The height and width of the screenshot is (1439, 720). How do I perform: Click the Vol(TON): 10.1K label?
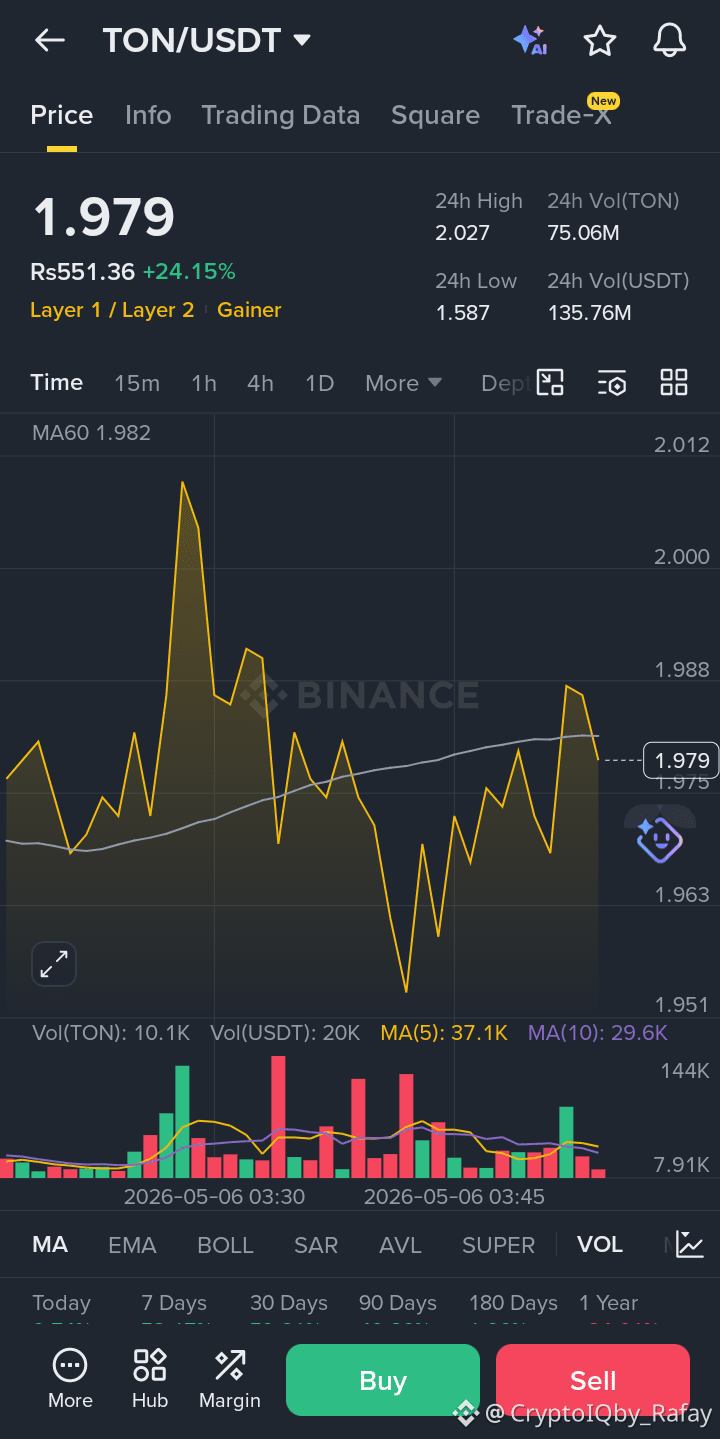click(111, 1033)
